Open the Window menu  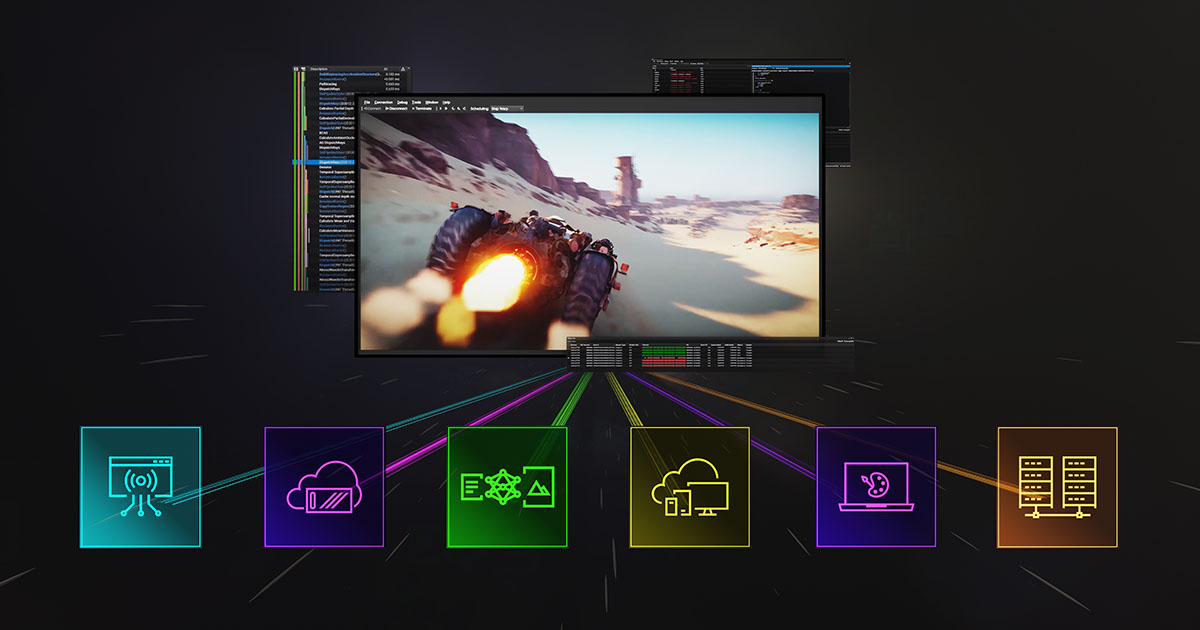click(x=432, y=102)
